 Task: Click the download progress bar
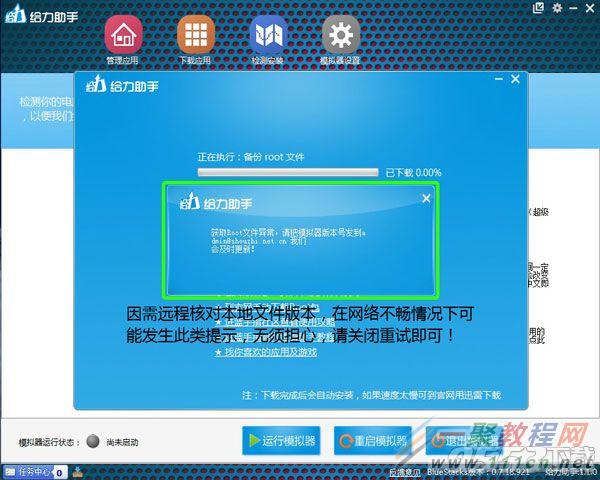(288, 172)
